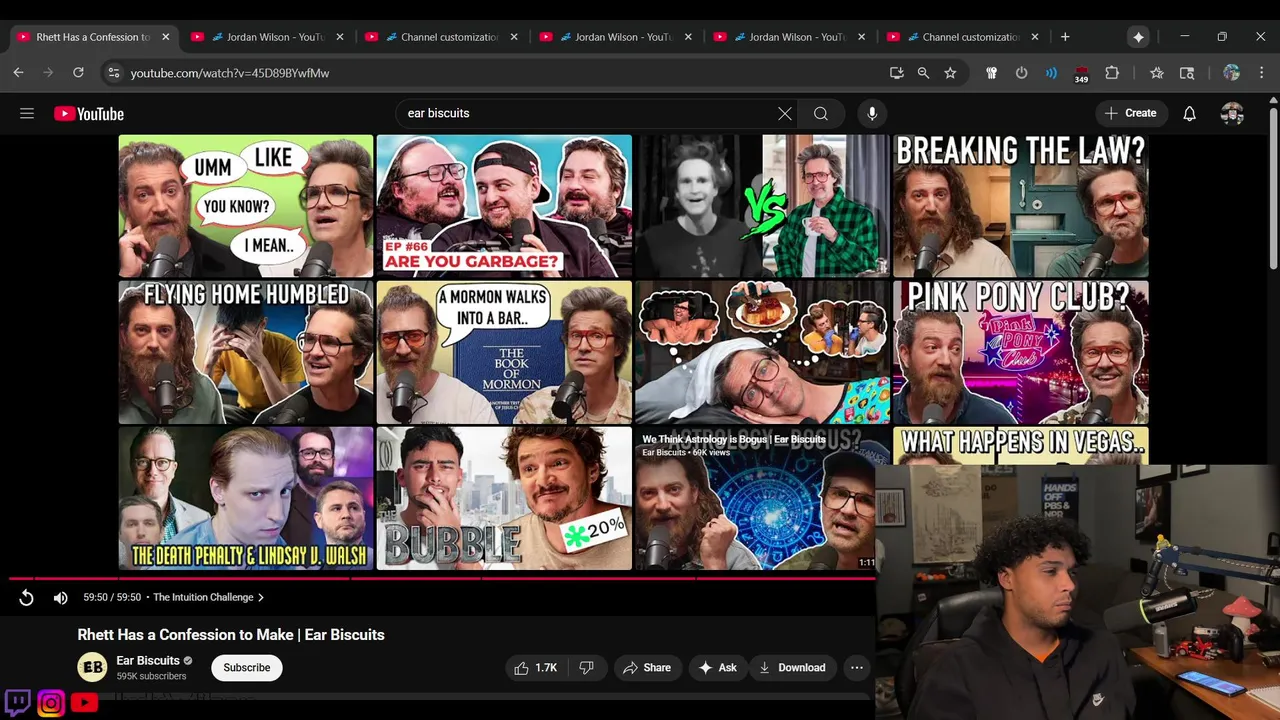Image resolution: width=1280 pixels, height=720 pixels.
Task: Open the 'UMM LIKE YOU KNOW?' suggested video
Action: pyautogui.click(x=246, y=206)
